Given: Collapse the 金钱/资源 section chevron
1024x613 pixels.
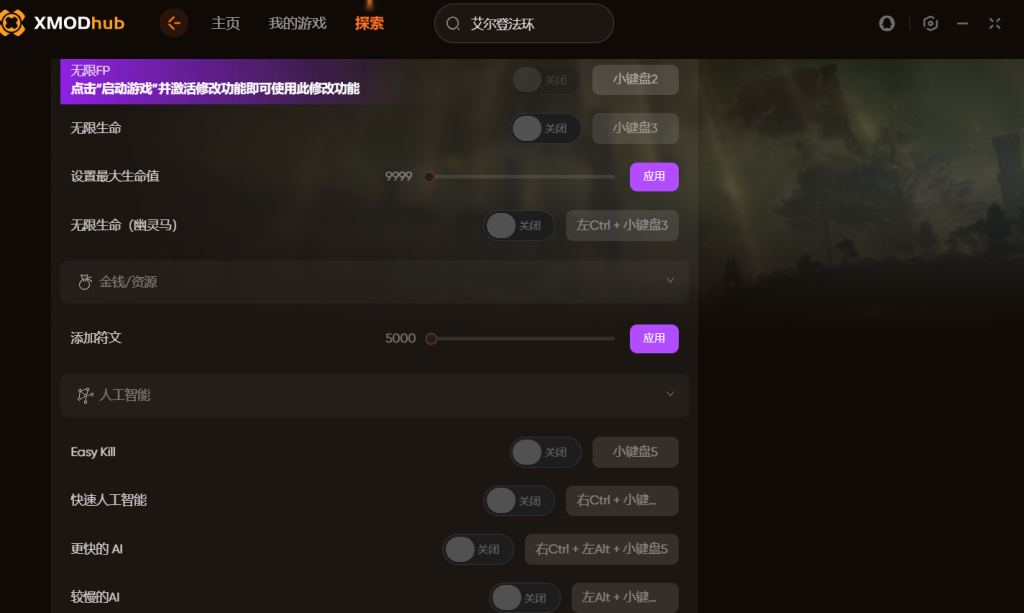Looking at the screenshot, I should tap(670, 281).
